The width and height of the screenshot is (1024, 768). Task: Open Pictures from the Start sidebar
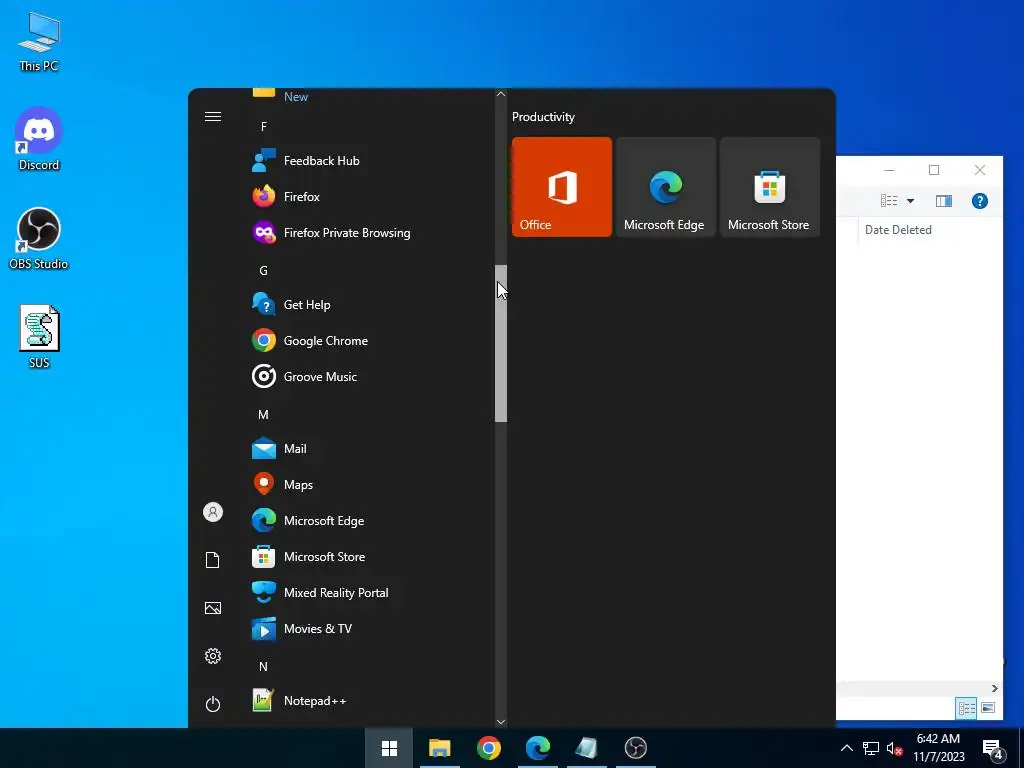213,608
